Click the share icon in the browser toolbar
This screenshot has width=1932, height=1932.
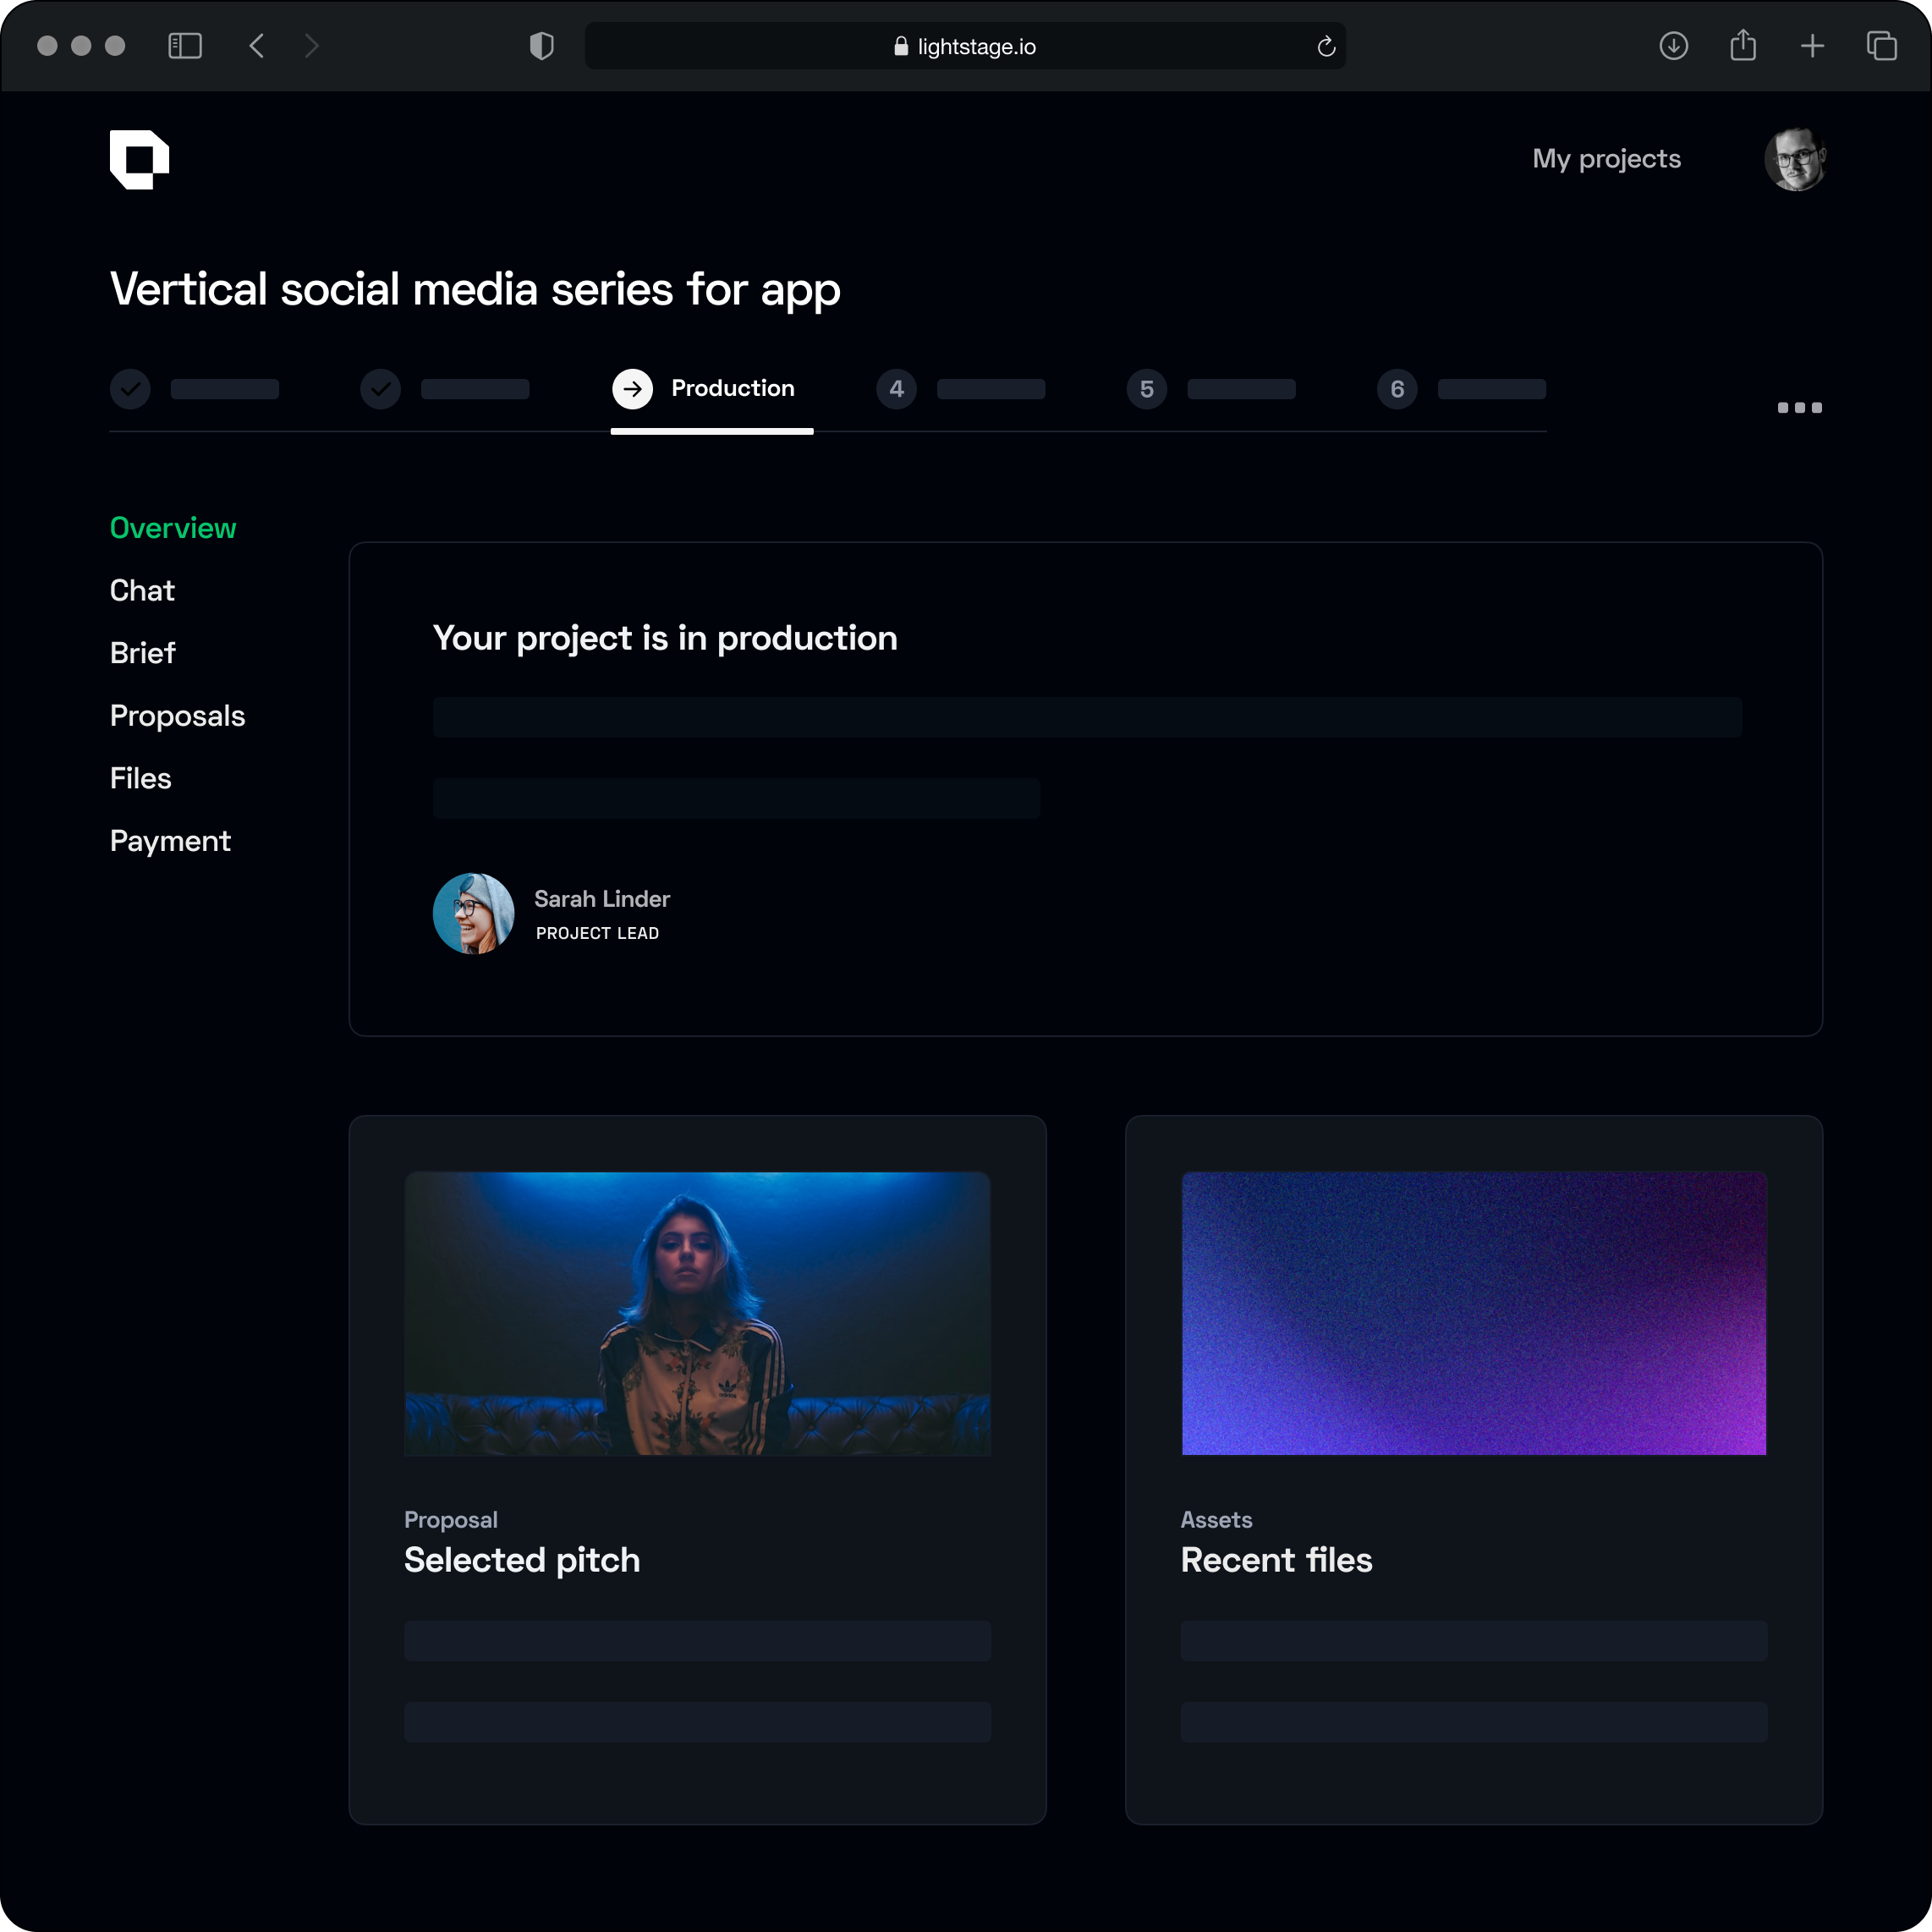pos(1743,46)
